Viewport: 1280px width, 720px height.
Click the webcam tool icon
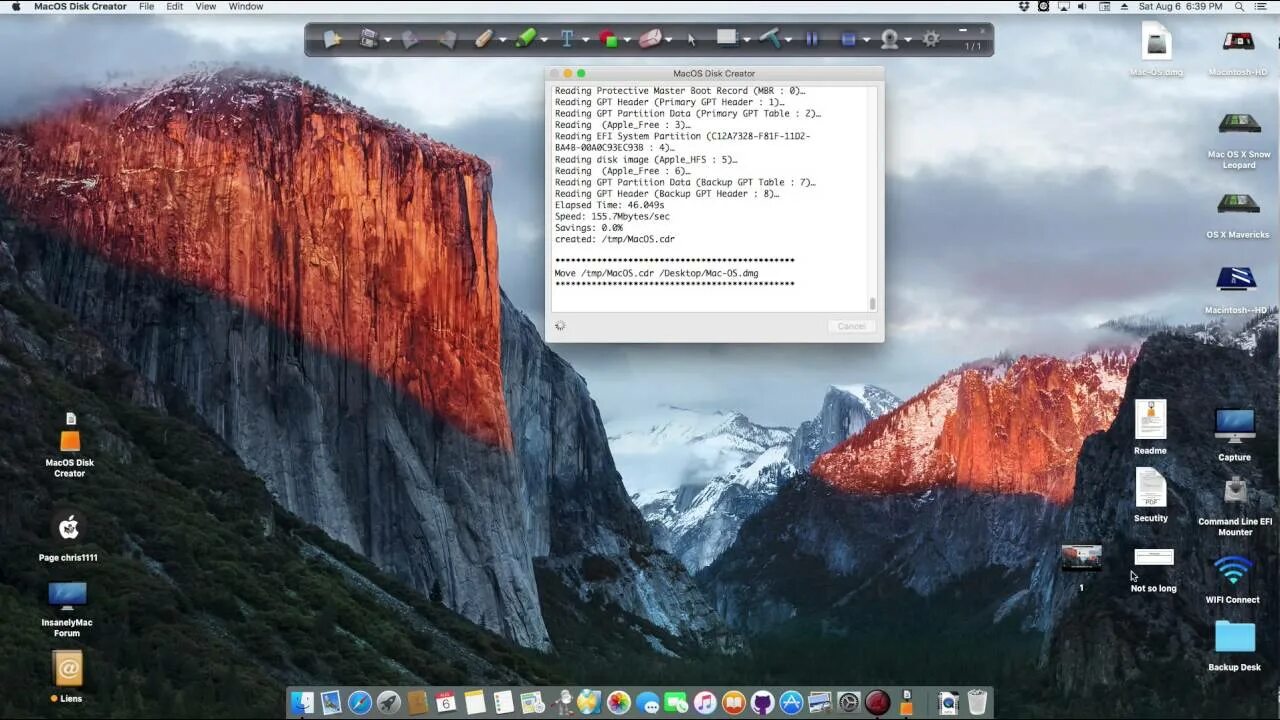tap(889, 39)
